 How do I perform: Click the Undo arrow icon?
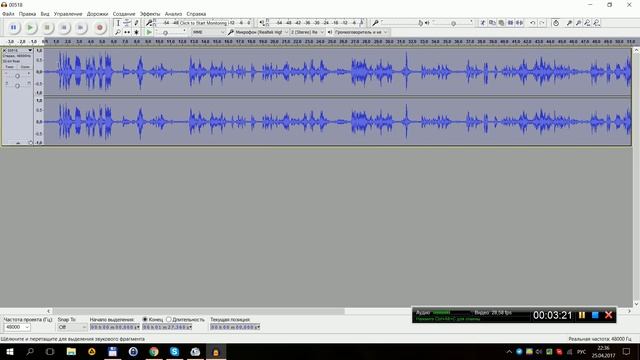(533, 23)
